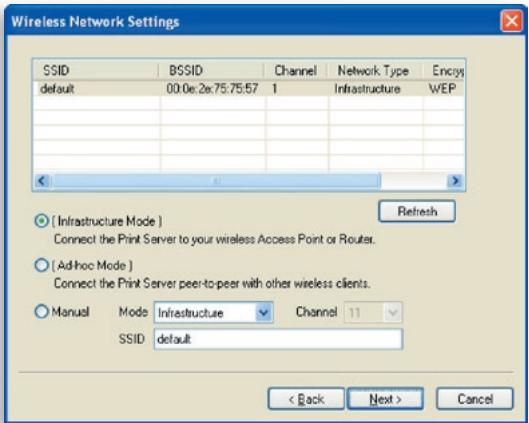The image size is (529, 423).
Task: Click the cut-off Encryption column header
Action: click(x=443, y=70)
